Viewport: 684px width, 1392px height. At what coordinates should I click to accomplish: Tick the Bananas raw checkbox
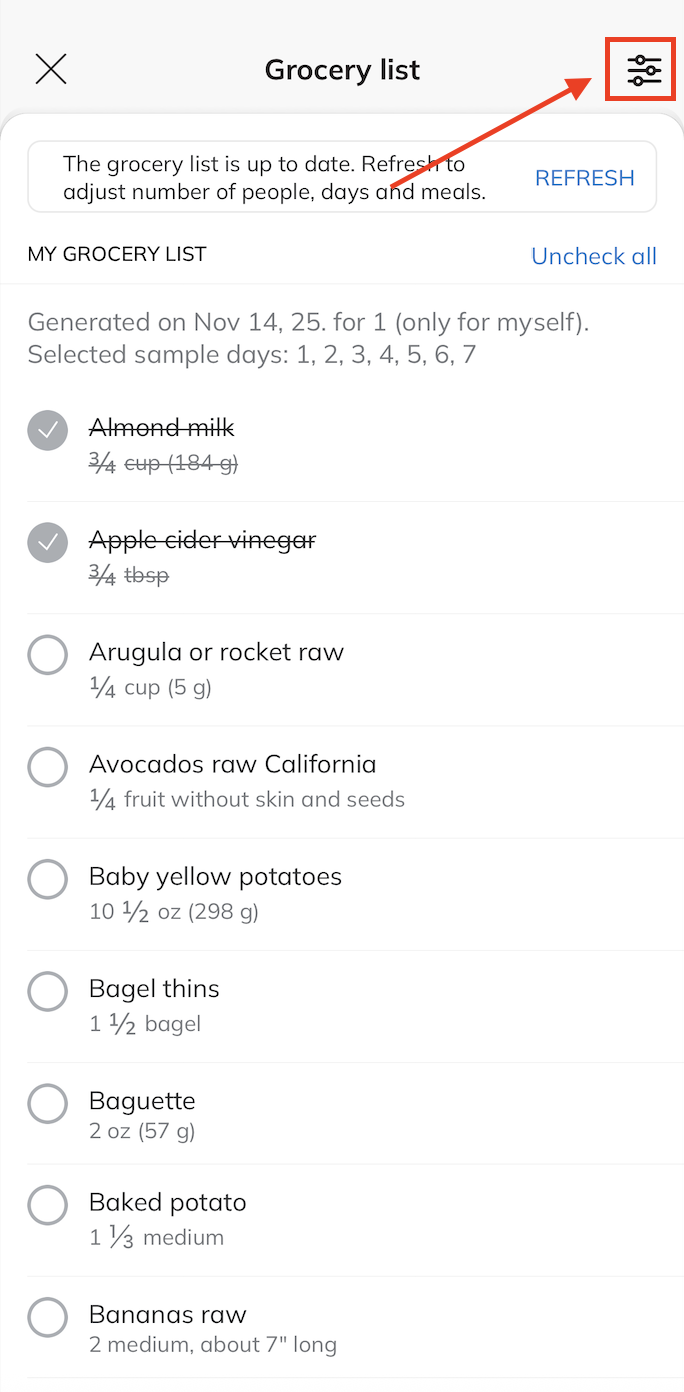point(47,1317)
